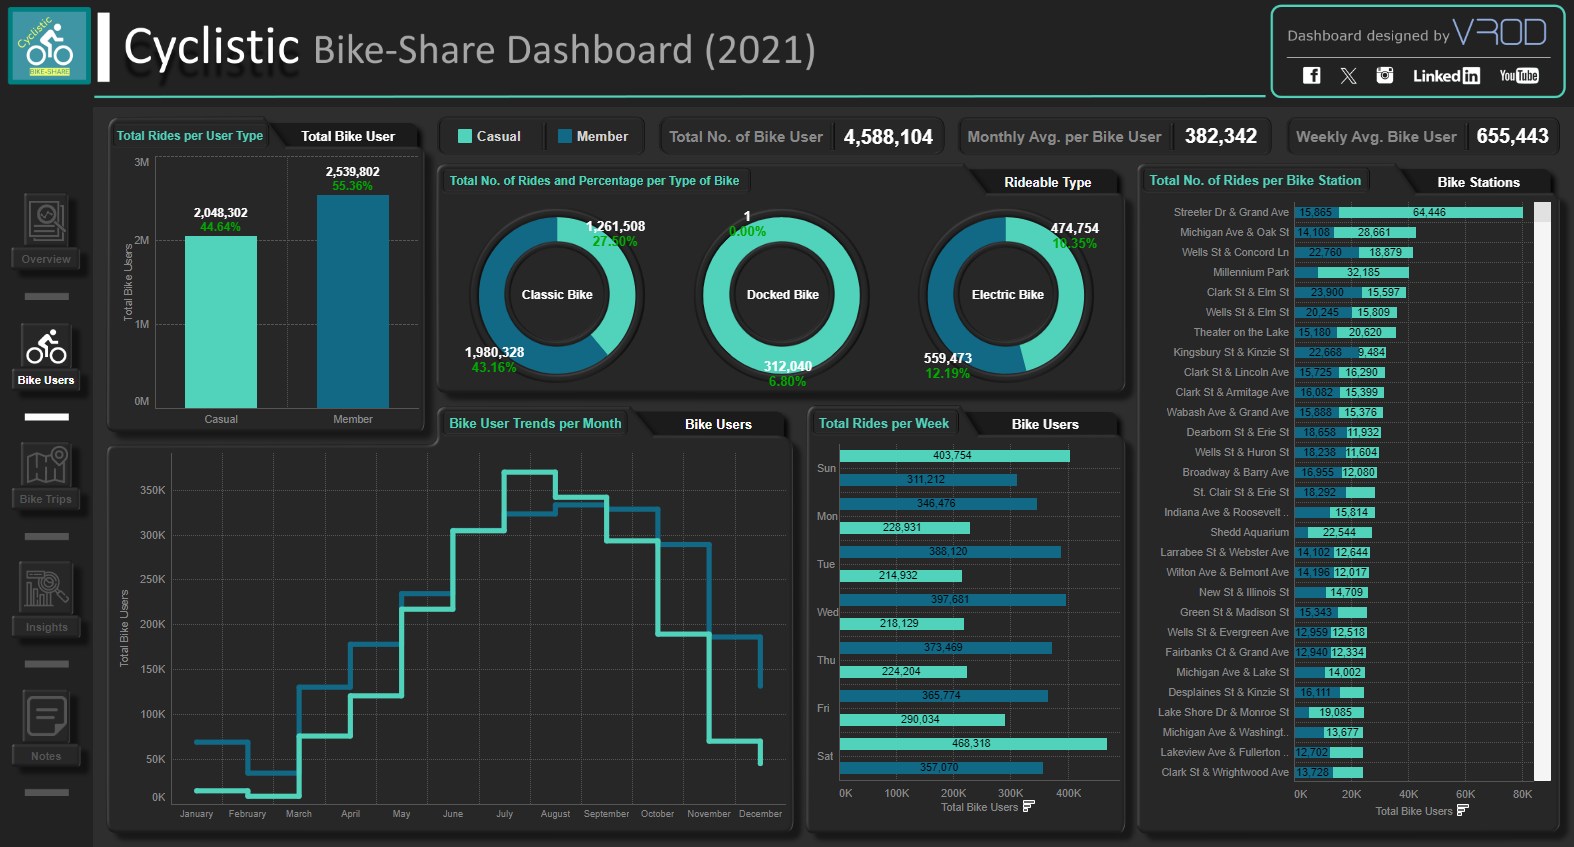Click the Sunday 403,754 bar
The image size is (1574, 847).
coord(955,456)
